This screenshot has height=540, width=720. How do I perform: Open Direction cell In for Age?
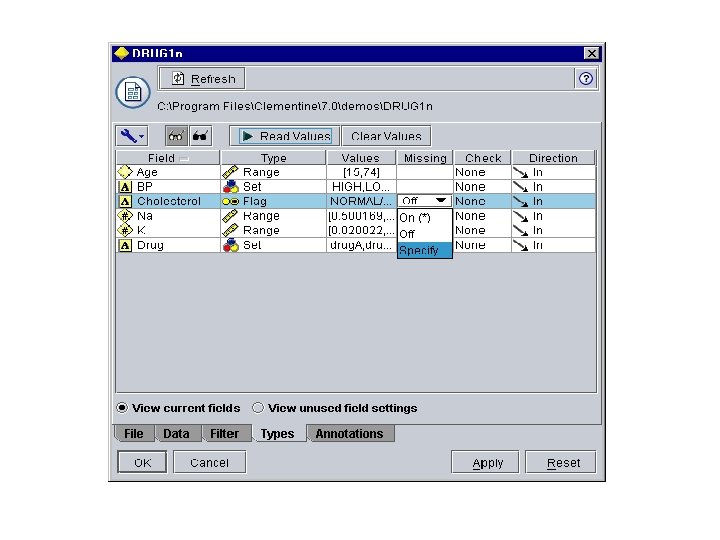click(x=554, y=172)
